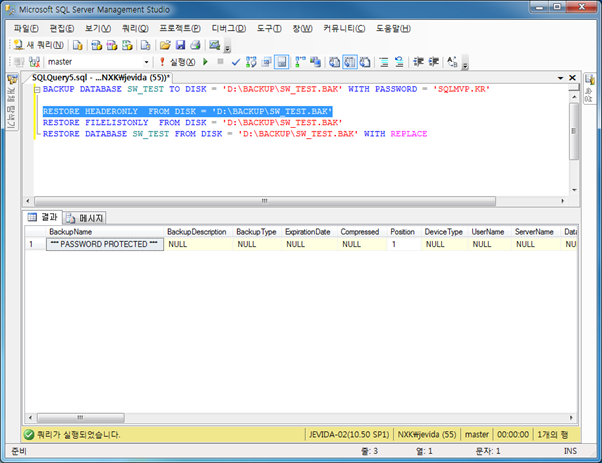Select the PASSWORD PROTECTED cell
This screenshot has height=463, width=602.
[105, 244]
